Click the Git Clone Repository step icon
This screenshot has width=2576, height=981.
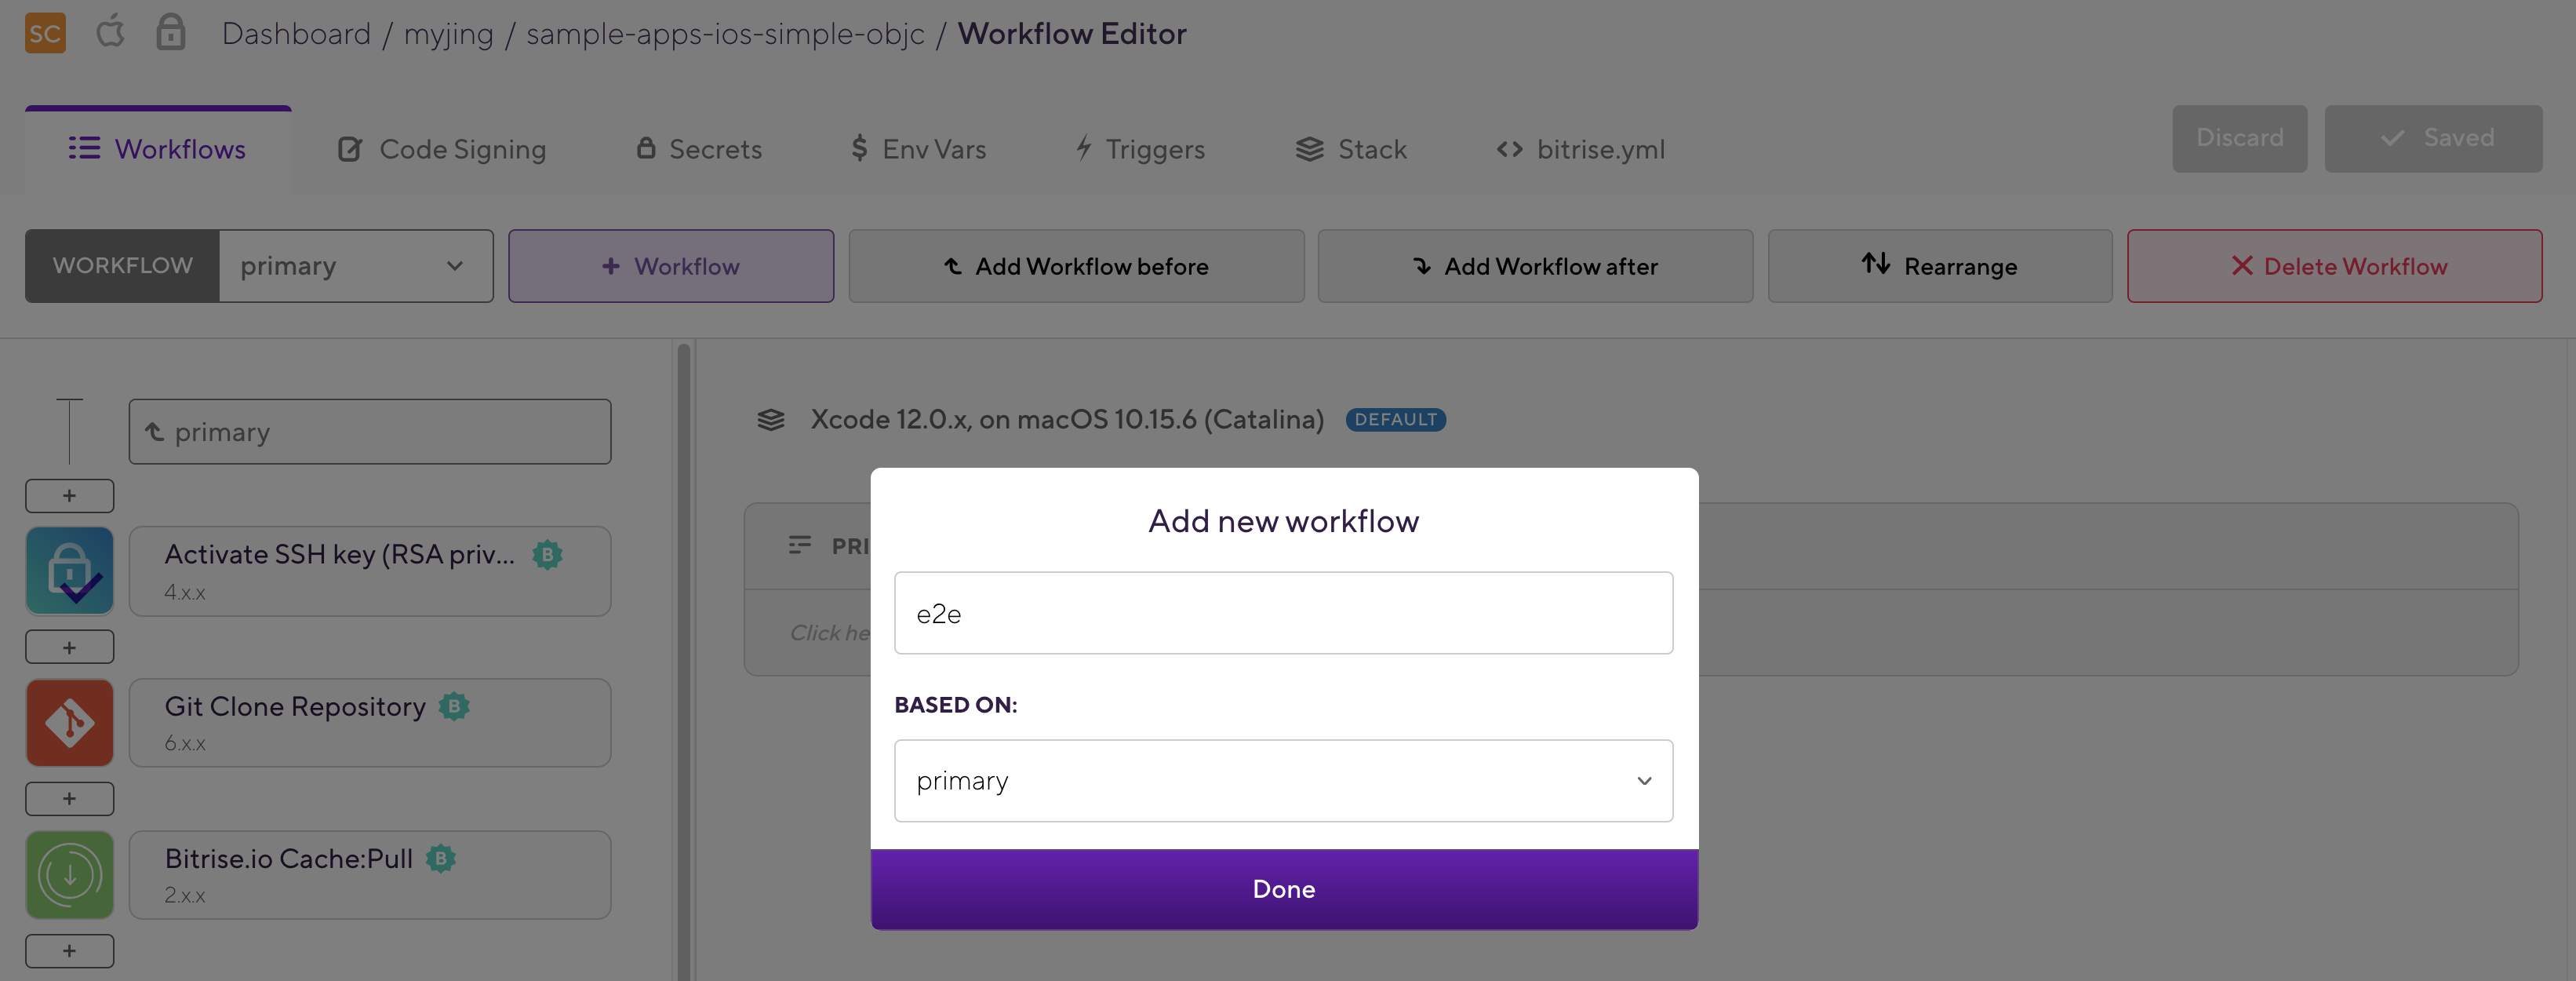click(x=69, y=723)
